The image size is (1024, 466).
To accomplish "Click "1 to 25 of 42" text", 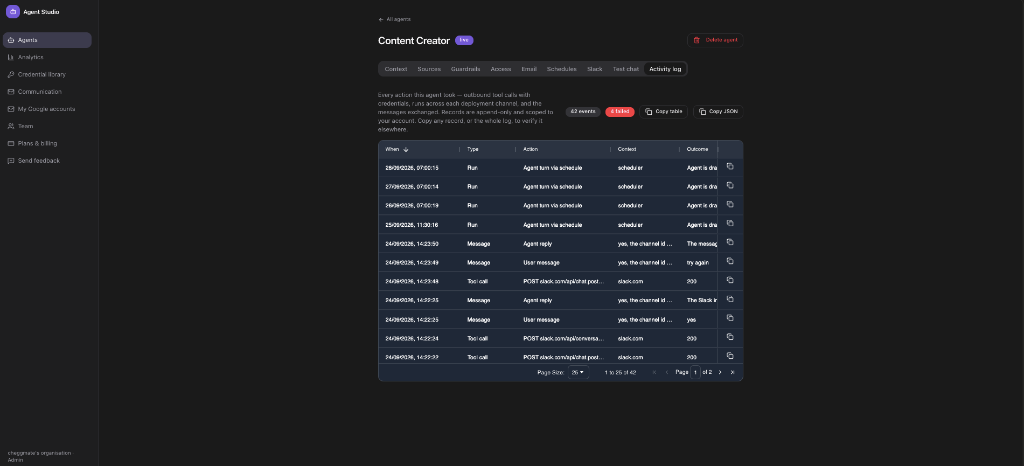I will (x=620, y=373).
